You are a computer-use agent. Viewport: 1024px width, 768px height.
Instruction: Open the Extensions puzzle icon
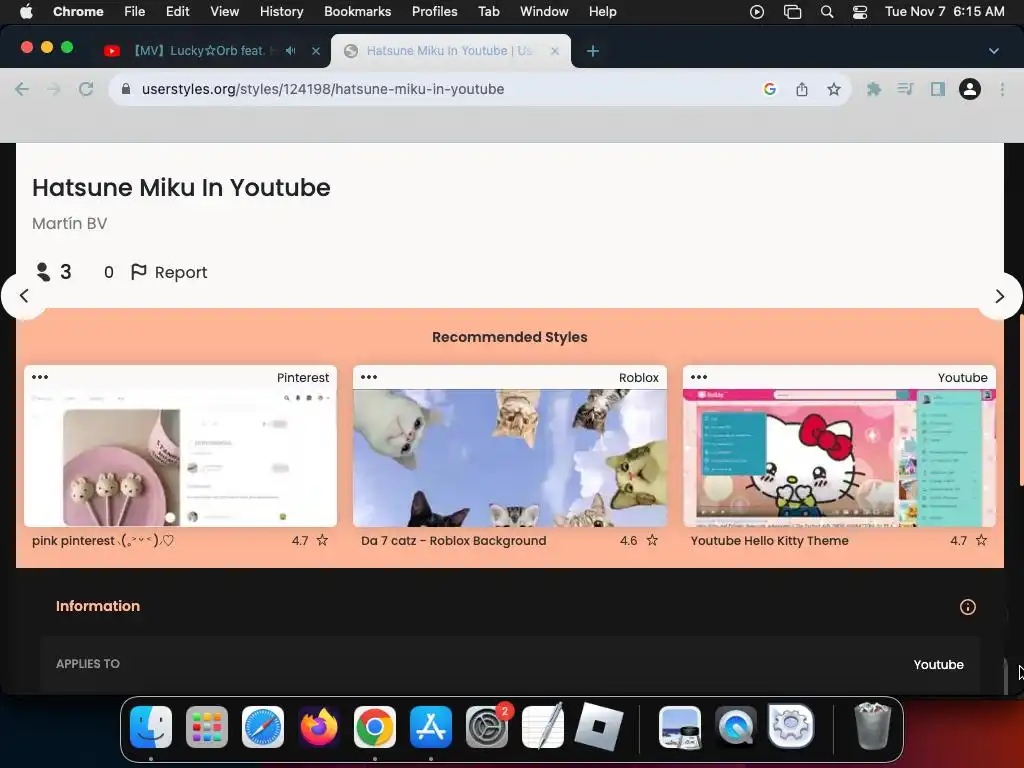pos(873,89)
